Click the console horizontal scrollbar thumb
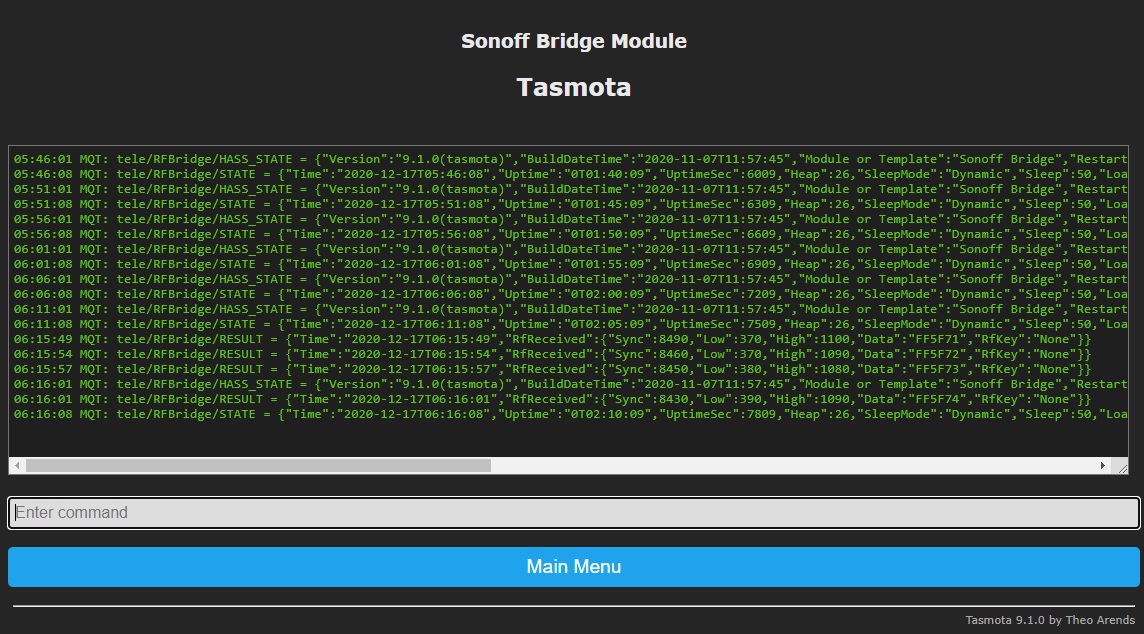This screenshot has height=634, width=1144. click(258, 466)
